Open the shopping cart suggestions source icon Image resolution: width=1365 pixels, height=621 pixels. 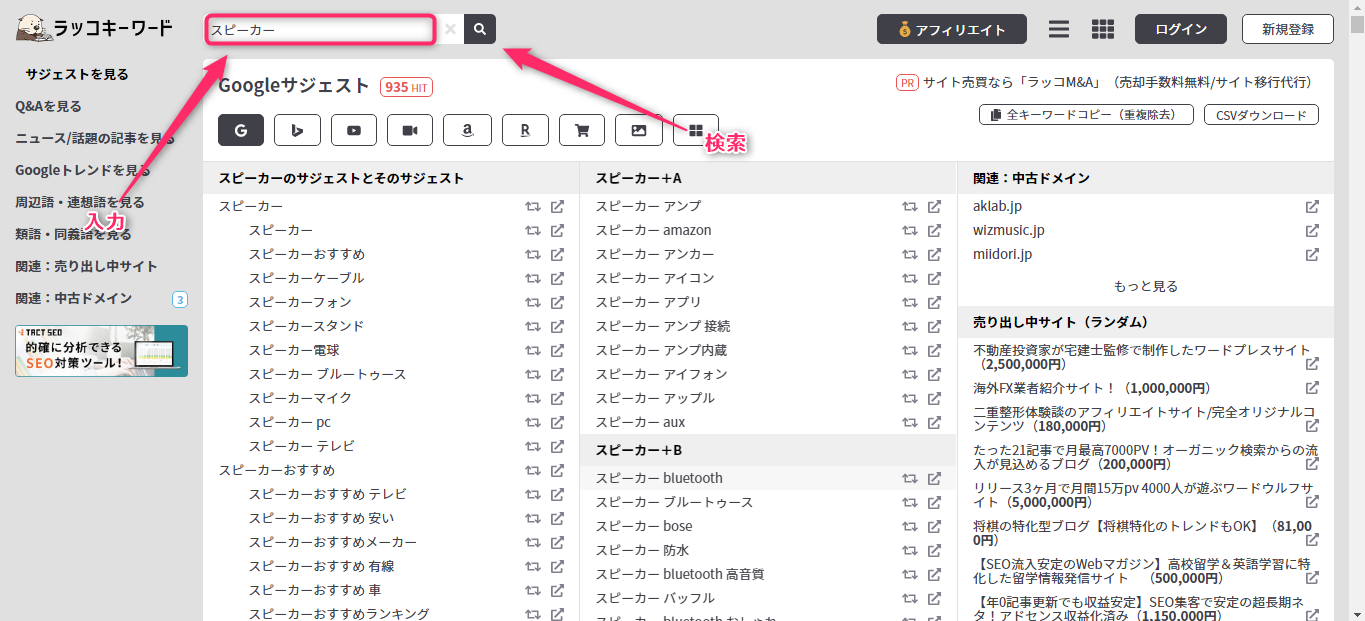click(581, 129)
